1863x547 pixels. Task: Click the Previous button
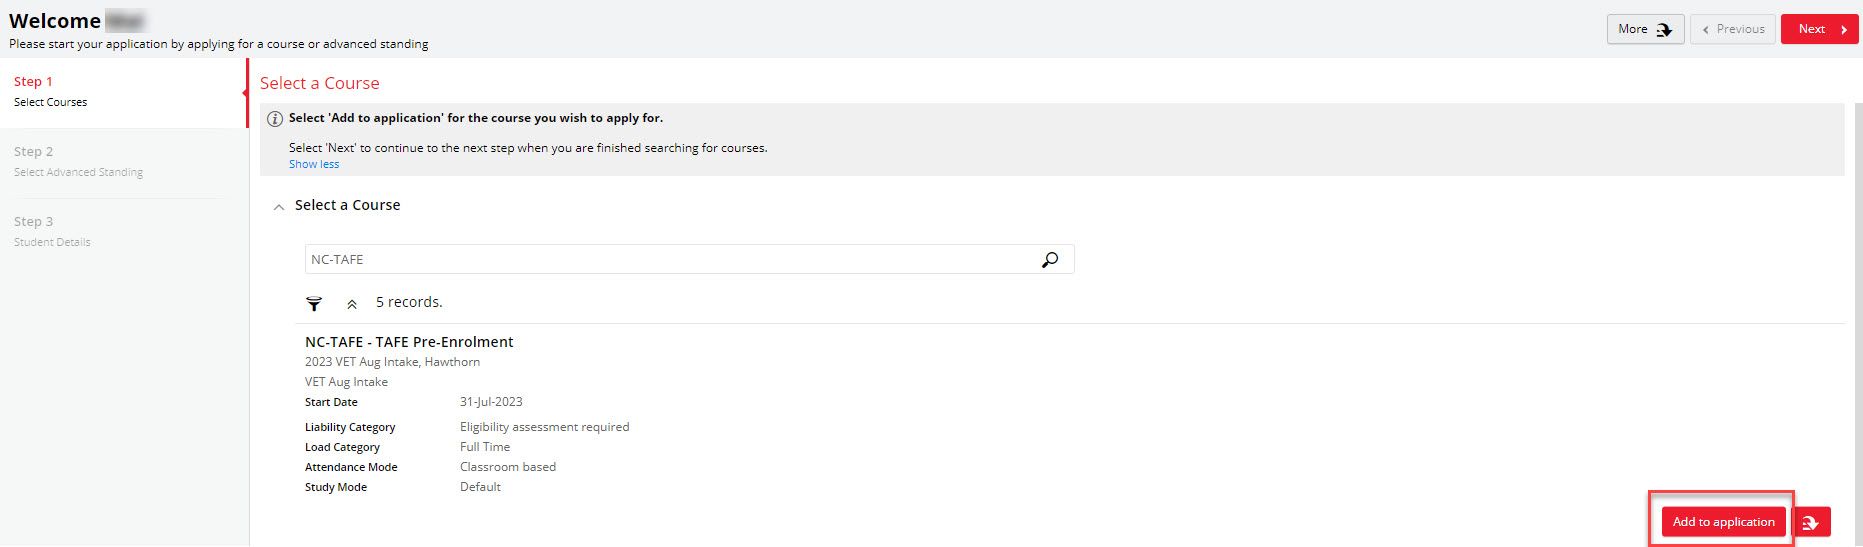click(1733, 29)
